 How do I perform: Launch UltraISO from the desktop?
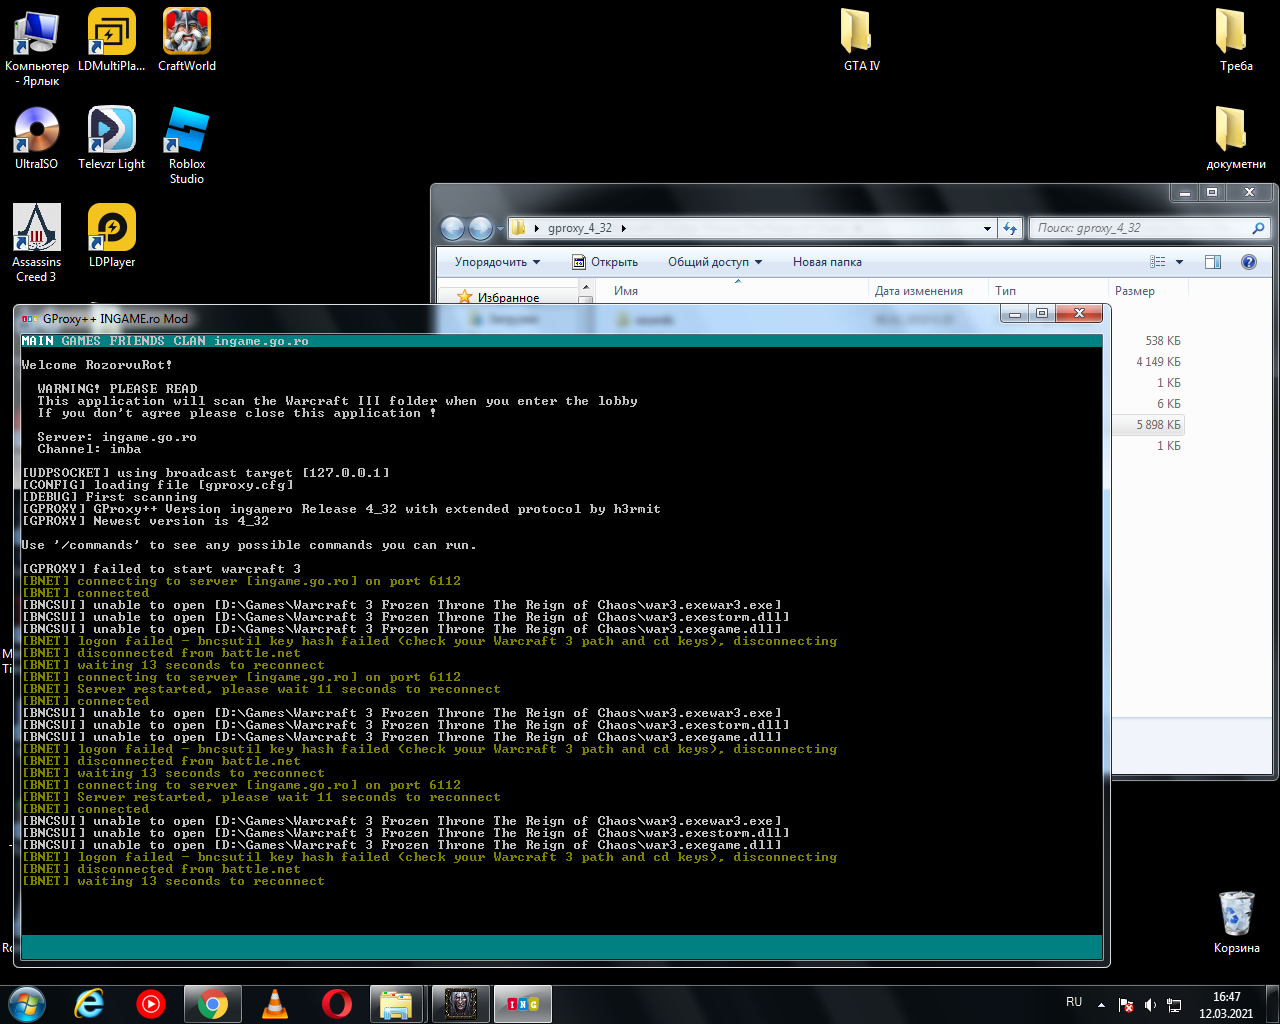(36, 132)
